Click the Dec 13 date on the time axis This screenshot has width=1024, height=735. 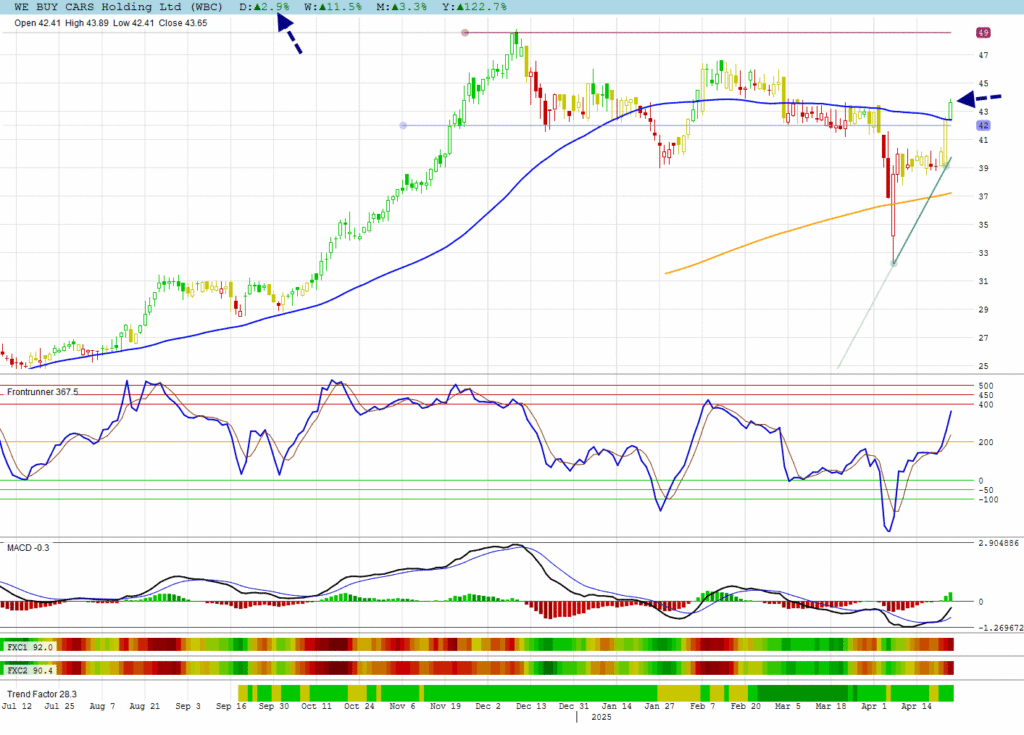(x=531, y=706)
